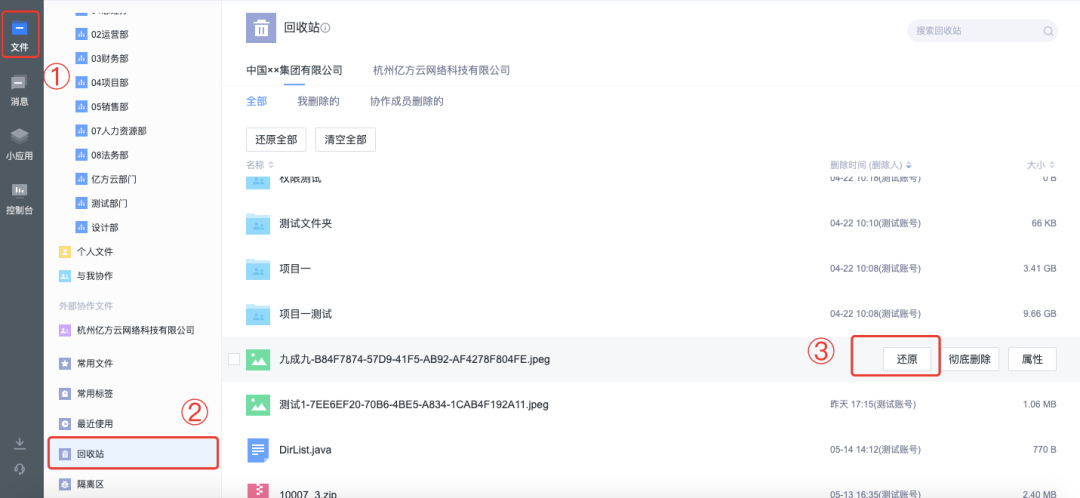1080x498 pixels.
Task: Click the star icon beside 常用文件
Action: [x=65, y=363]
